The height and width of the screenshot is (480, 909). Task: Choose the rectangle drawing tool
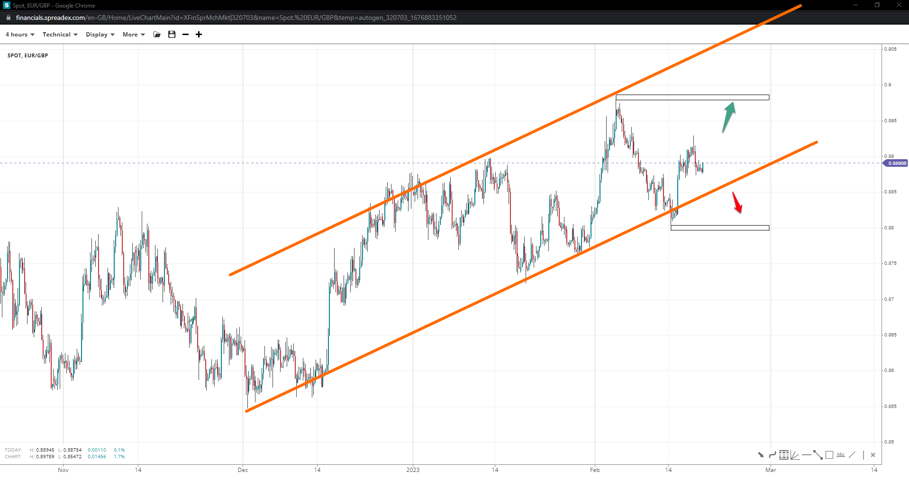coord(829,455)
